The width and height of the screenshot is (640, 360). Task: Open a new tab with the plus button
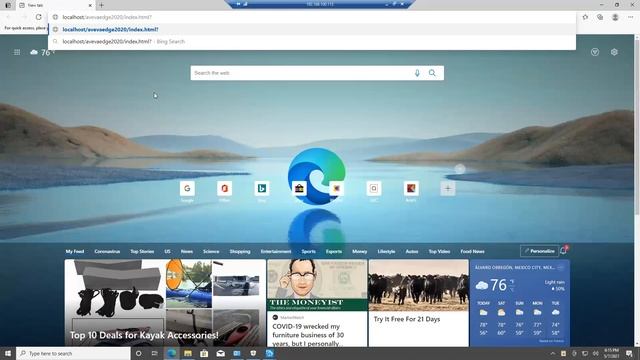(x=101, y=5)
